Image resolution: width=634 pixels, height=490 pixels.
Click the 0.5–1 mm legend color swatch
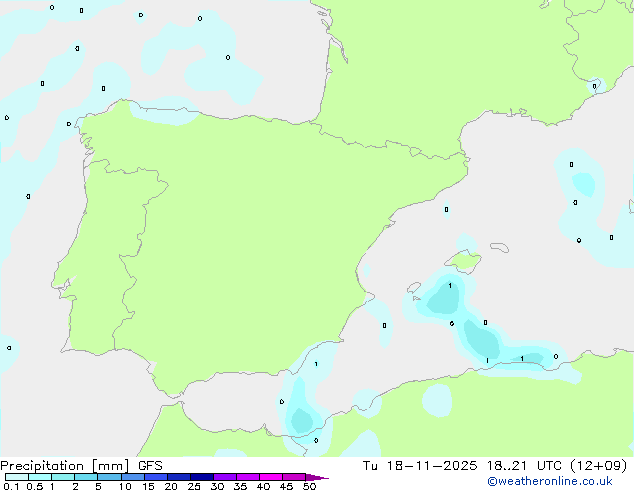tap(40, 477)
